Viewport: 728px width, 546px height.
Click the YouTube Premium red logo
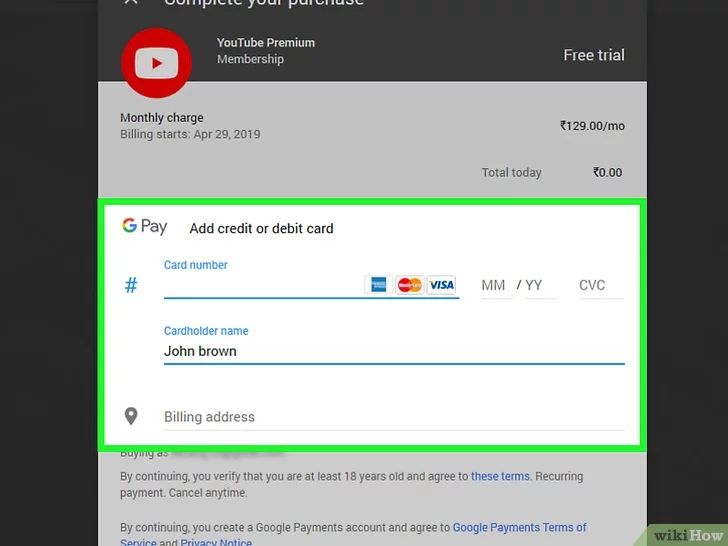coord(156,63)
